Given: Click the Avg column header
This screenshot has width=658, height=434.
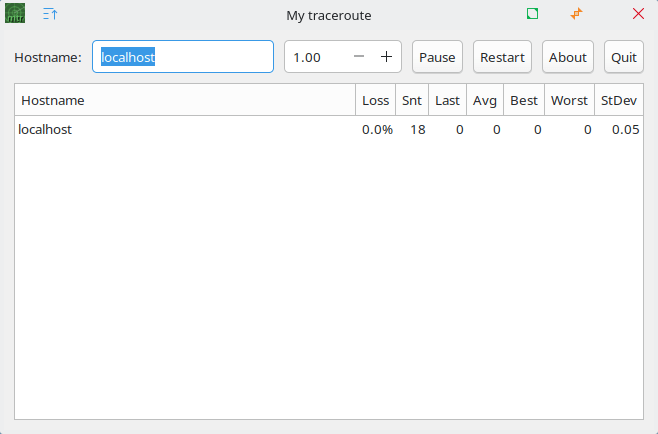Looking at the screenshot, I should point(485,100).
